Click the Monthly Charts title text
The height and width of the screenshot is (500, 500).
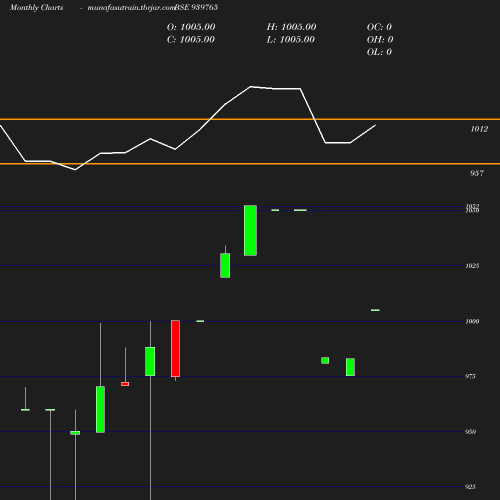coord(37,7)
